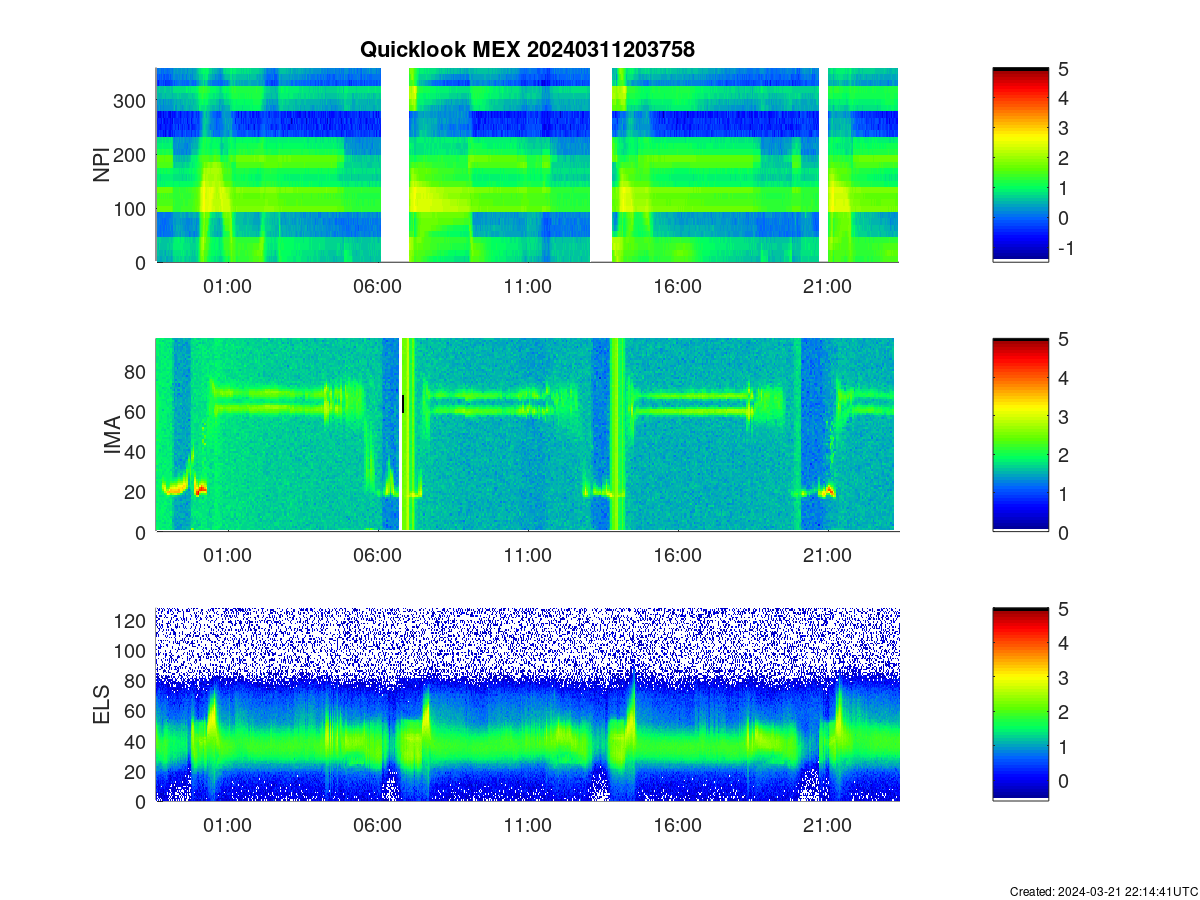Click the 'Created: 2024-03-21 22:14:41UTC' timestamp
Viewport: 1200px width, 900px height.
(1103, 891)
